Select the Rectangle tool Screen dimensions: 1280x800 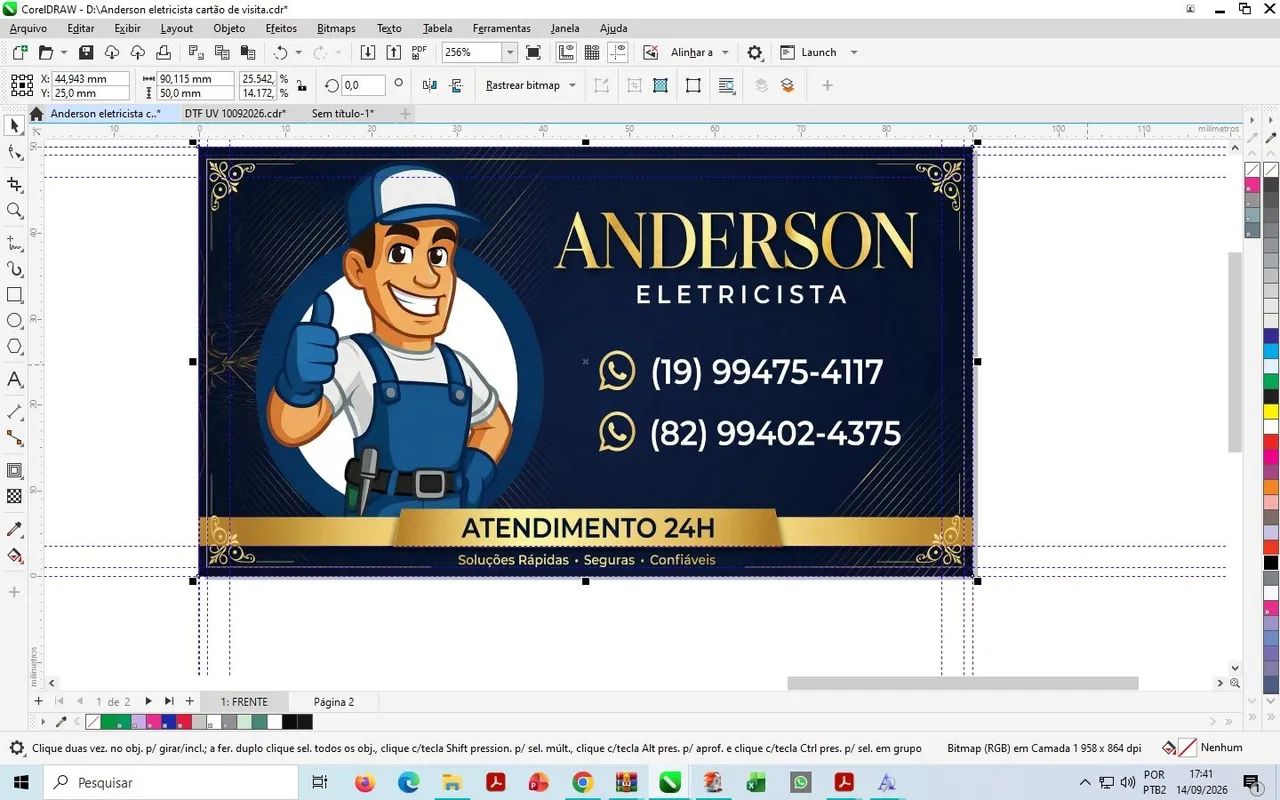(x=14, y=295)
